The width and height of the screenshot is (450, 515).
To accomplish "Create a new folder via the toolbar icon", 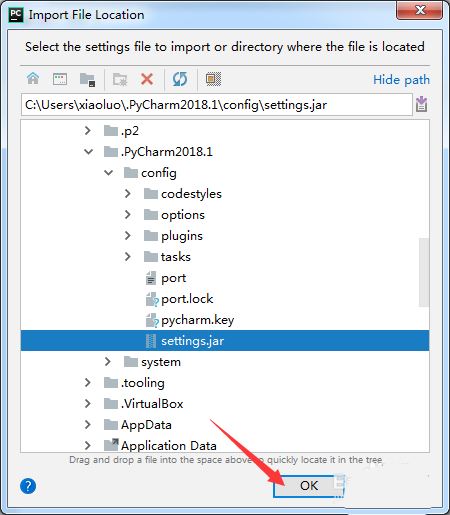I will click(x=120, y=80).
